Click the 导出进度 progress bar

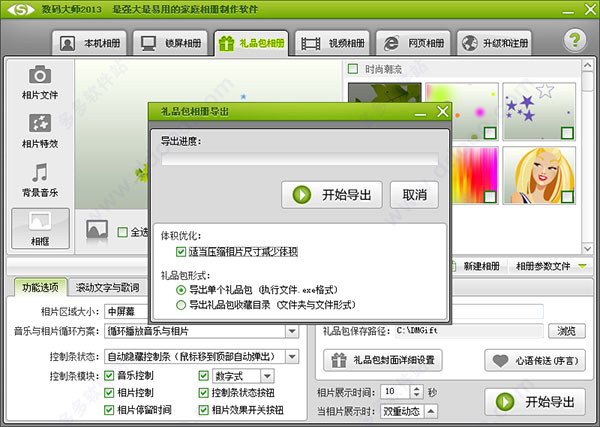pyautogui.click(x=300, y=159)
